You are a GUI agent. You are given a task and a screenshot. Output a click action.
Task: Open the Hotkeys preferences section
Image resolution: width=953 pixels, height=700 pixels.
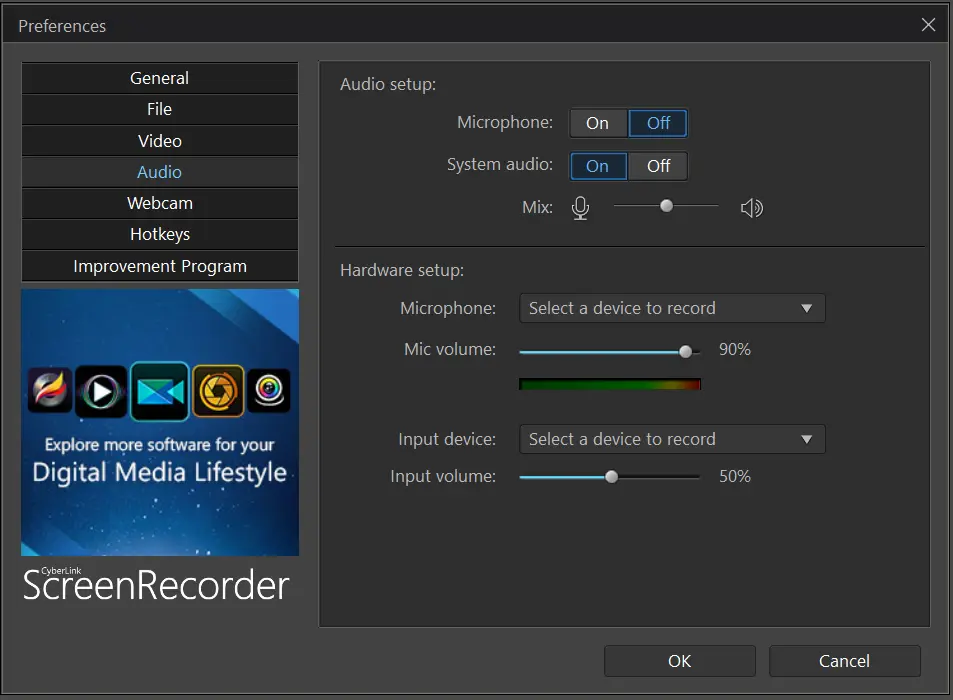pos(159,234)
